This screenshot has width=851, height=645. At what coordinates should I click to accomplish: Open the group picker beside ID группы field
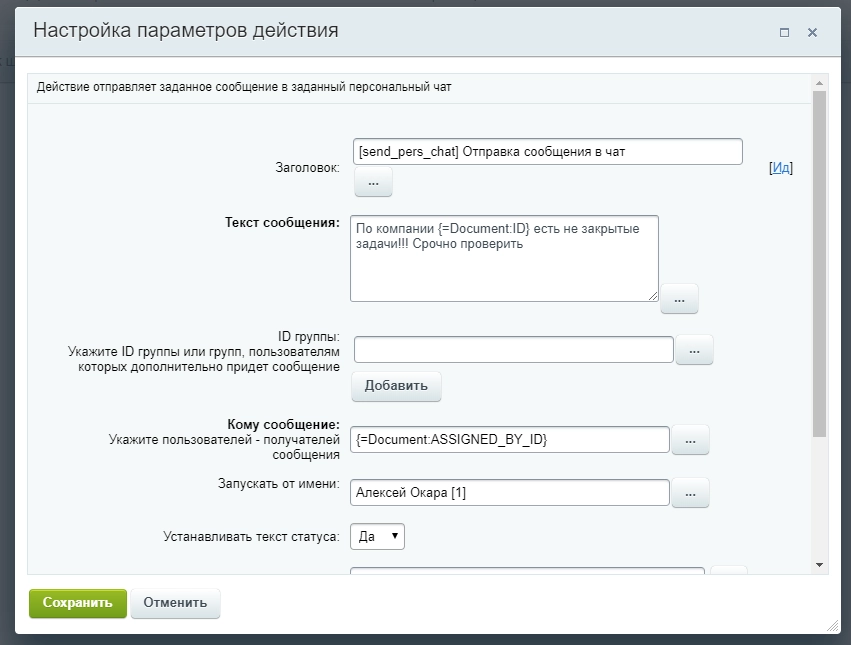coord(694,349)
